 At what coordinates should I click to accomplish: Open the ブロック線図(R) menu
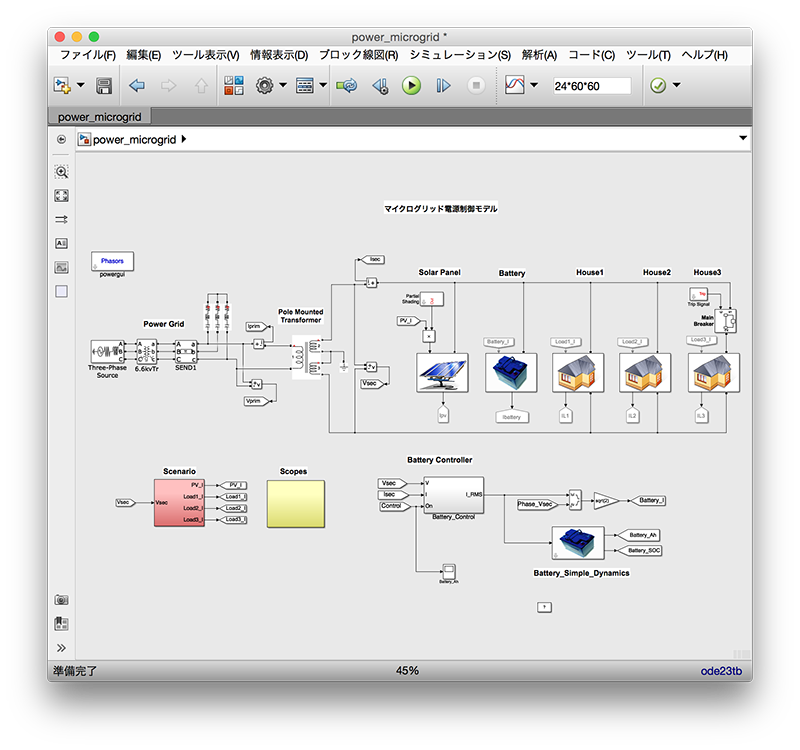point(359,55)
